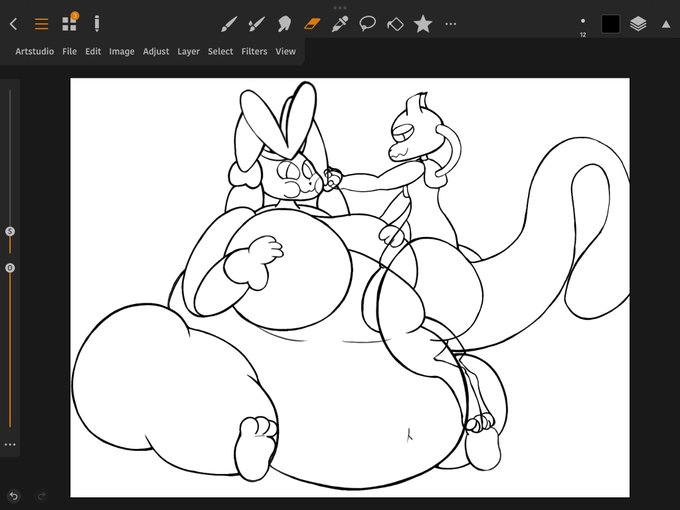Select the Wet brush tool
The height and width of the screenshot is (510, 680).
click(256, 24)
